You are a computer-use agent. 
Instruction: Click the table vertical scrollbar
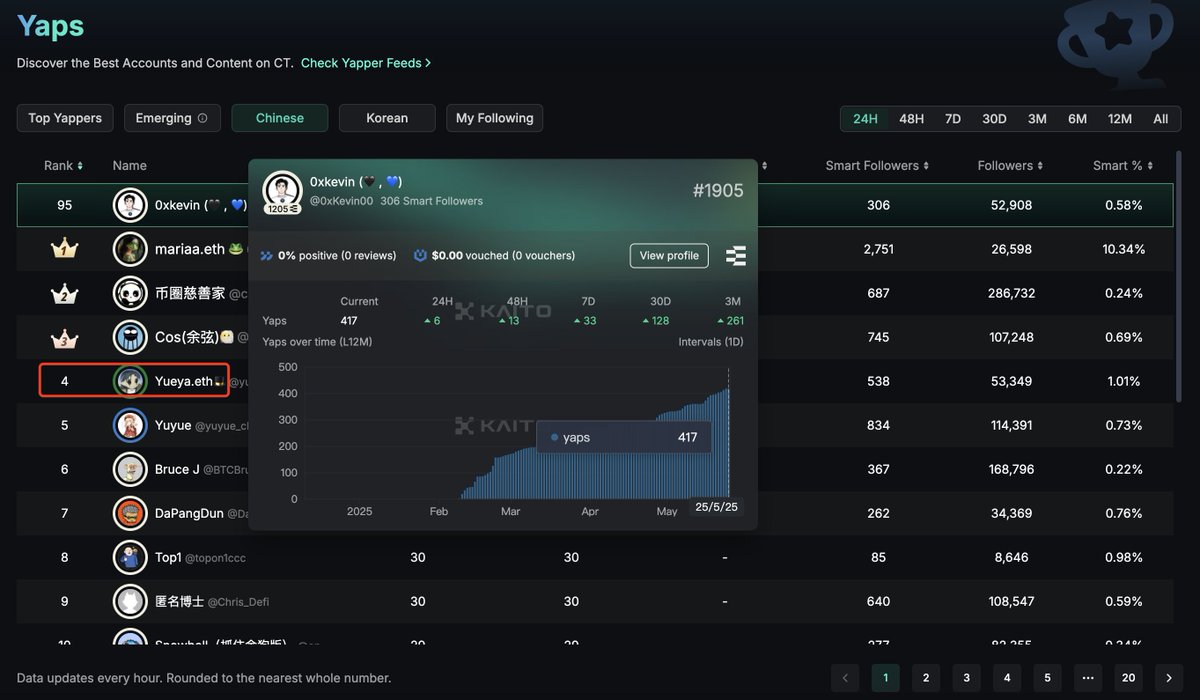(x=1179, y=275)
